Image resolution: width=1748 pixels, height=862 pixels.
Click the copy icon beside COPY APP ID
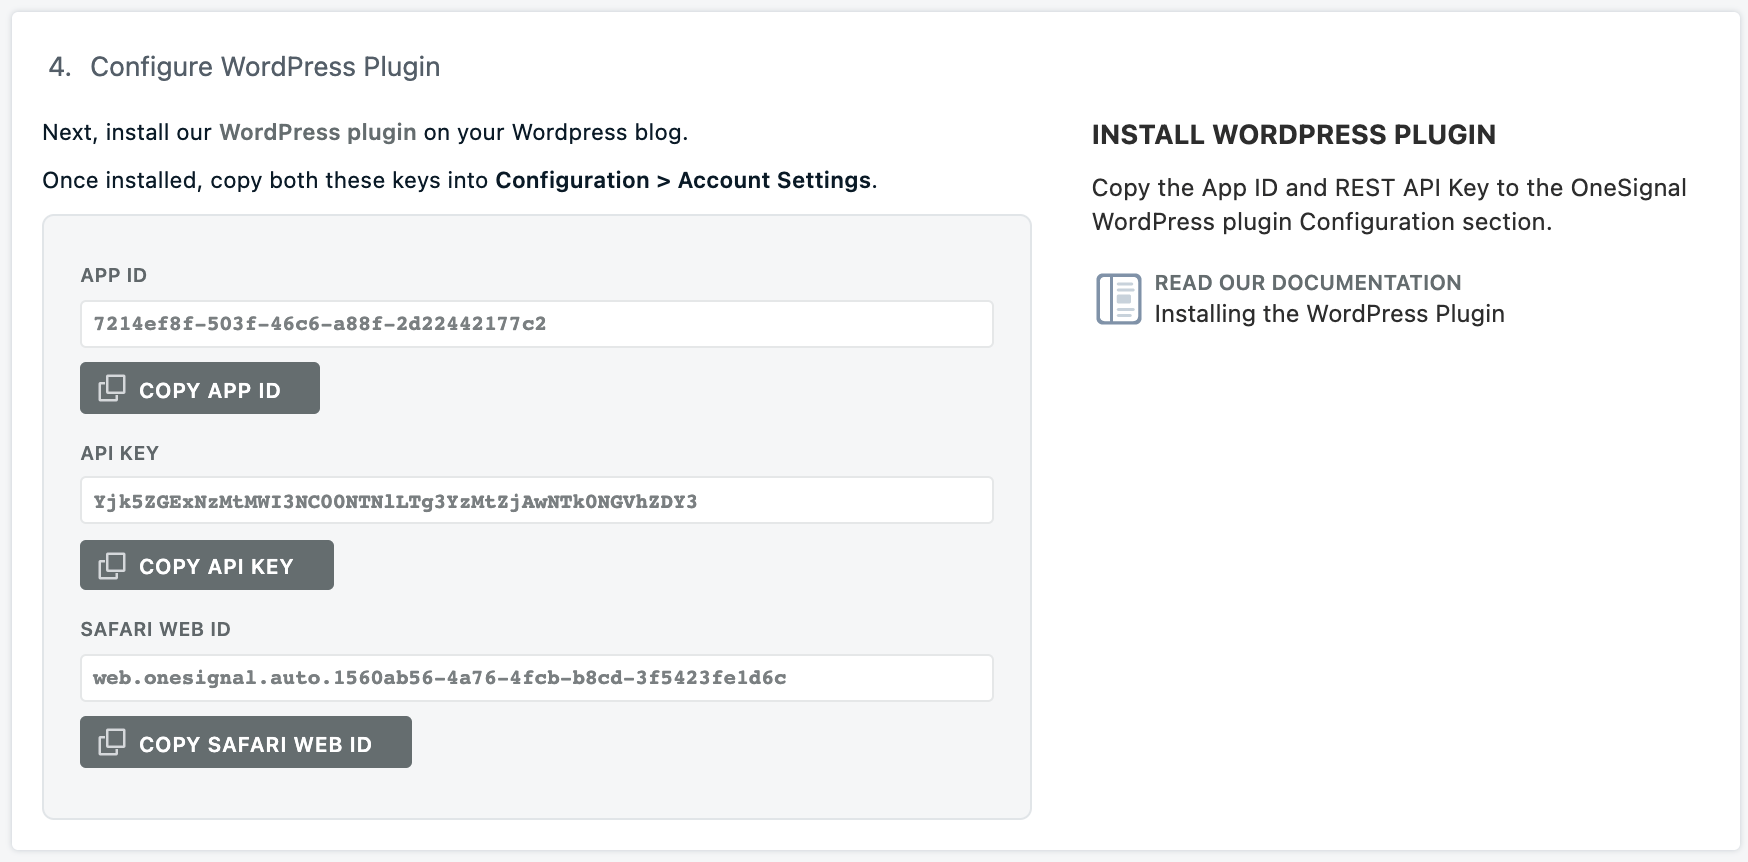[x=112, y=388]
